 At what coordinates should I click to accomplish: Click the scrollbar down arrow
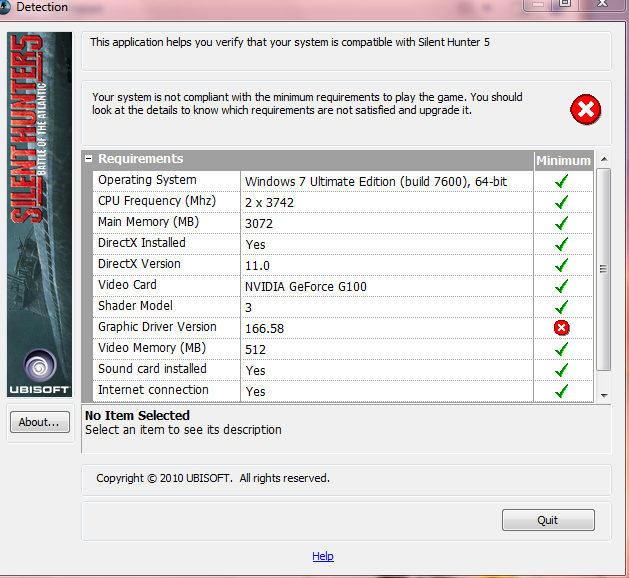coord(604,395)
